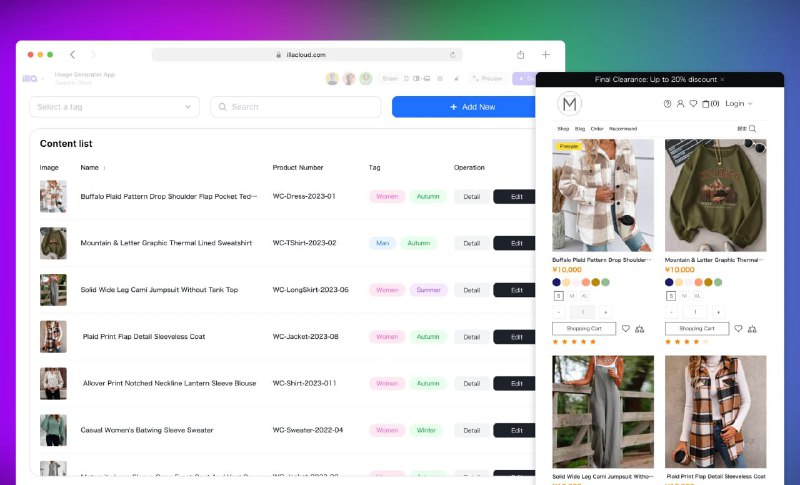Click Share in the illa header
This screenshot has height=485, width=800.
[390, 79]
